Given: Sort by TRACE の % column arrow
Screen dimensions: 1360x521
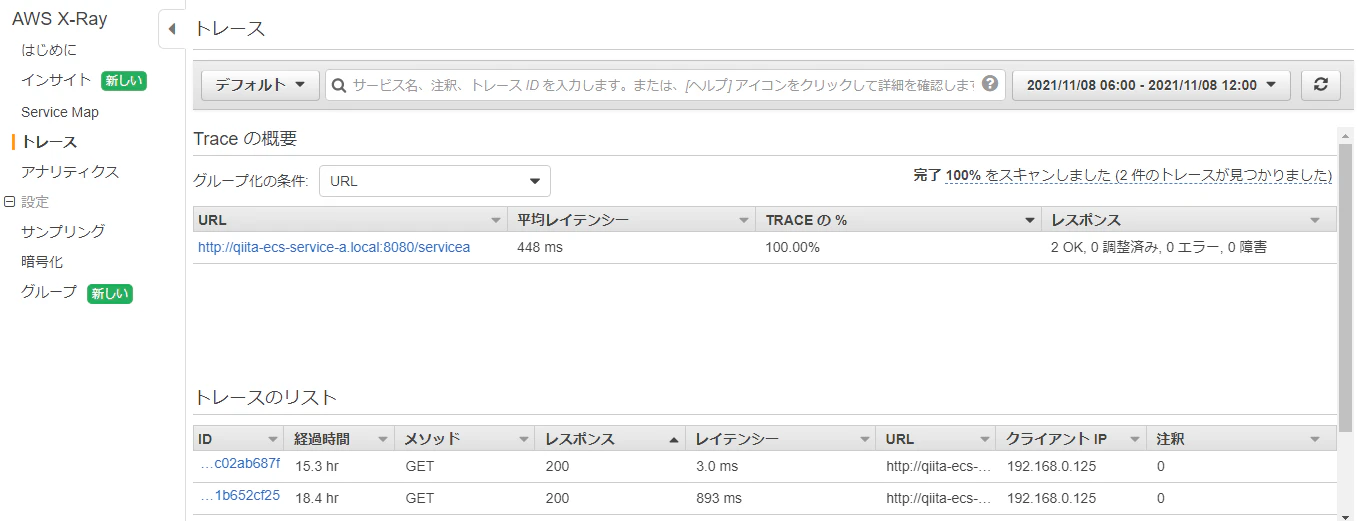Looking at the screenshot, I should pos(1030,220).
